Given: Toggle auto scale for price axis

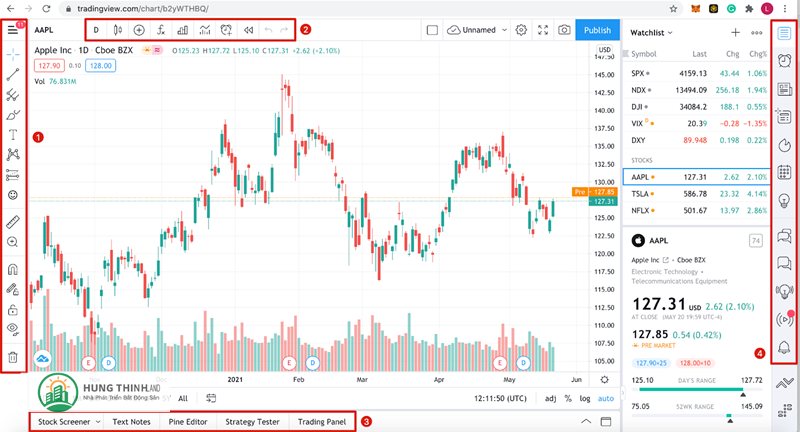Looking at the screenshot, I should (605, 398).
